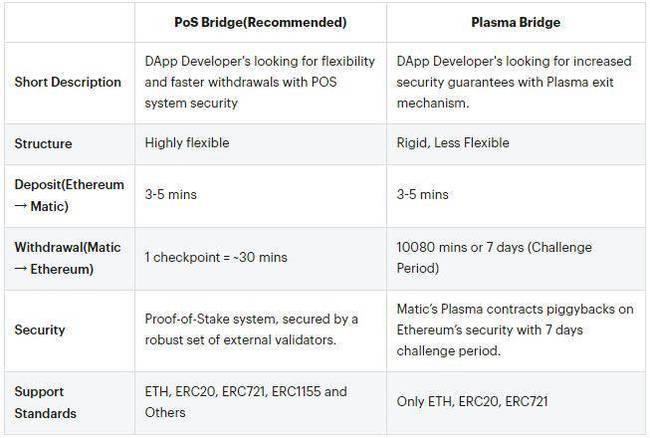Click the Deposit(Ethereum → Matic) row label

(69, 195)
